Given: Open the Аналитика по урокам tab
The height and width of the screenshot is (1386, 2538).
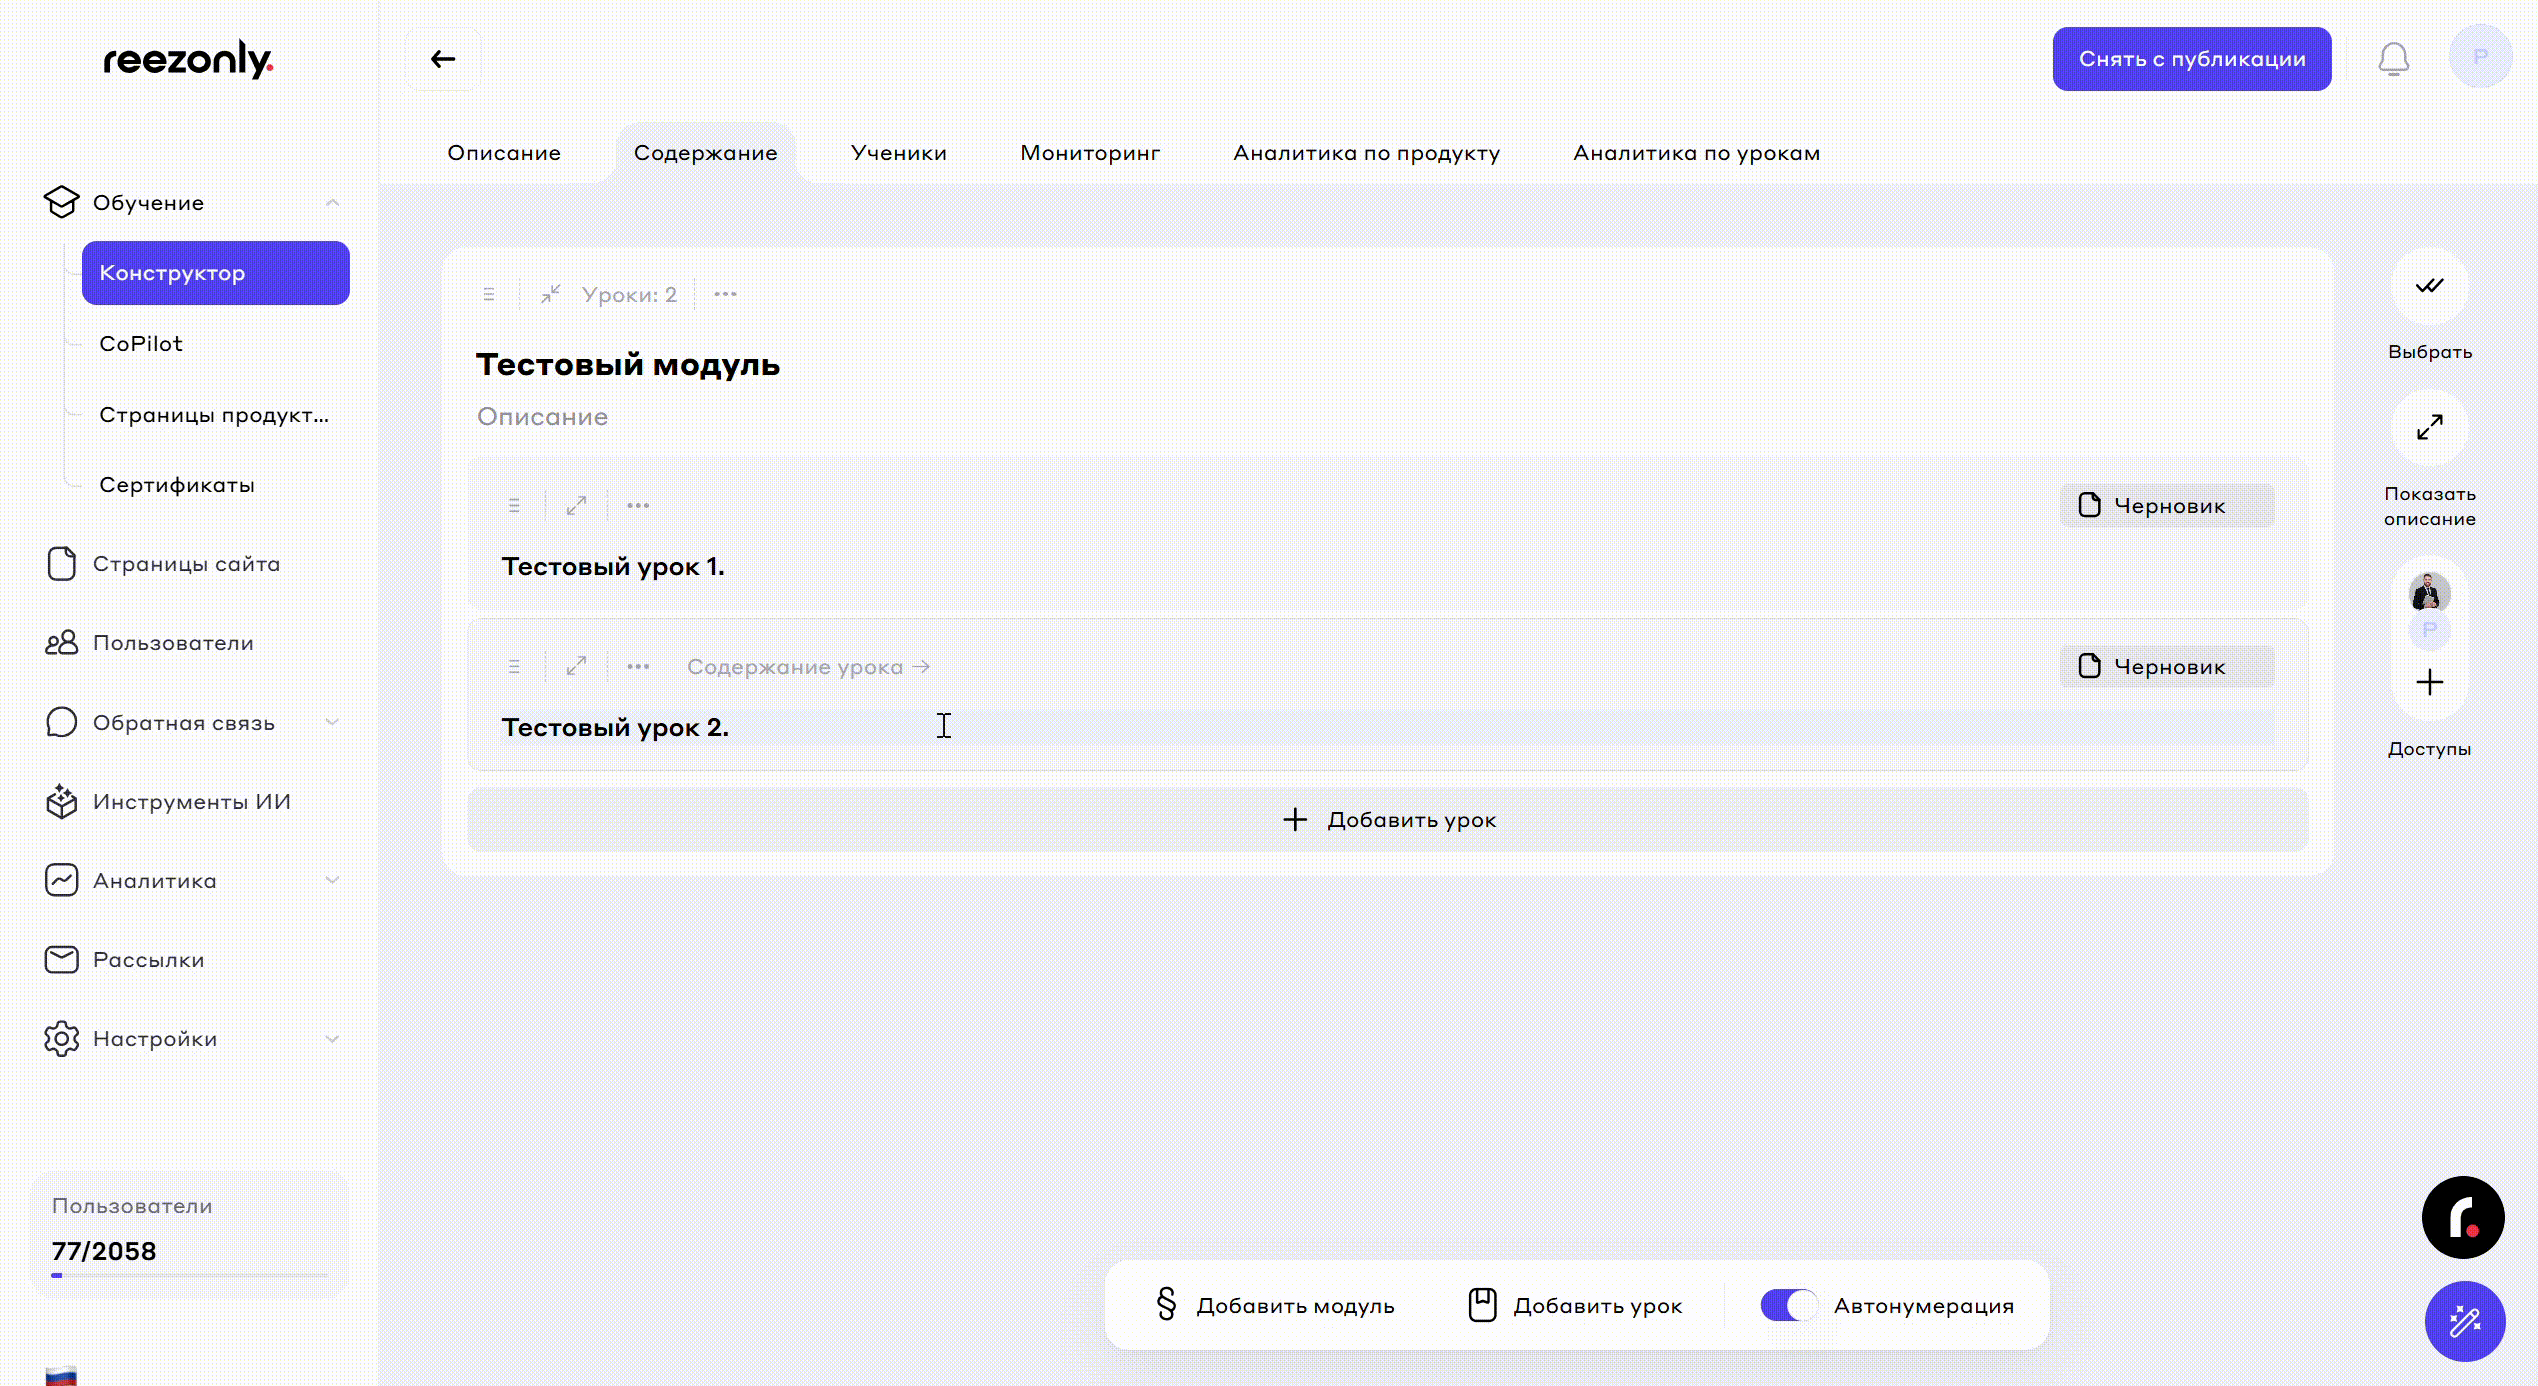Looking at the screenshot, I should (1696, 153).
